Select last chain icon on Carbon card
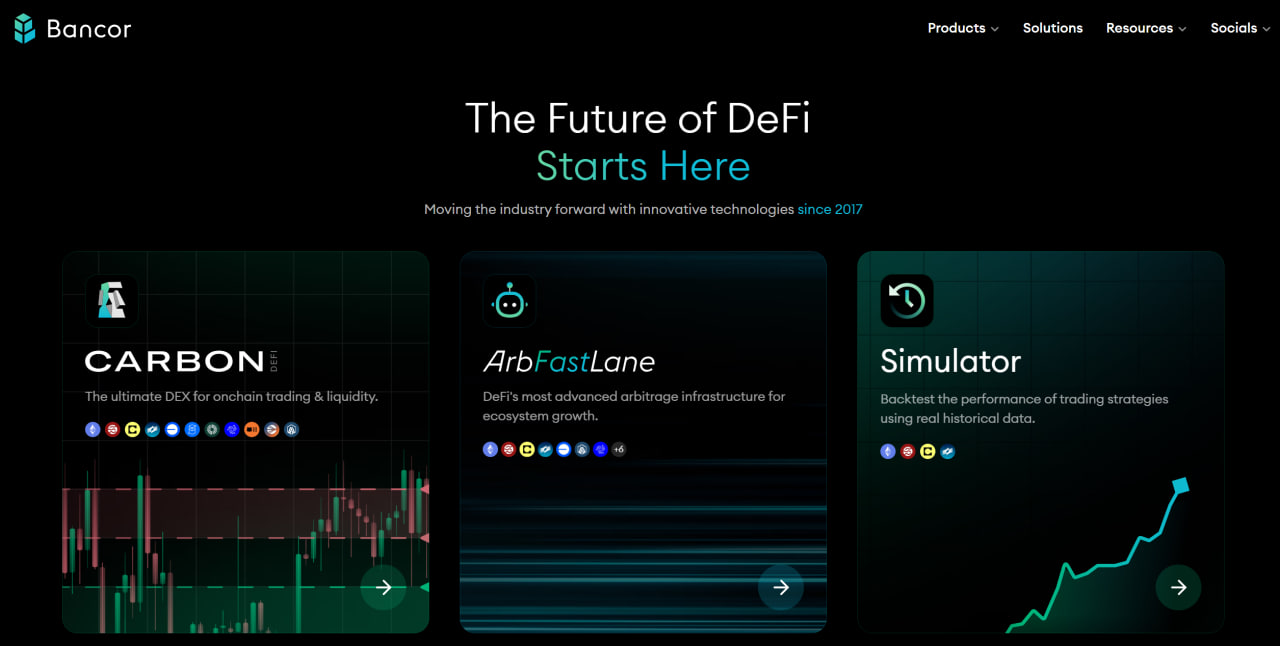This screenshot has width=1280, height=646. click(x=291, y=429)
